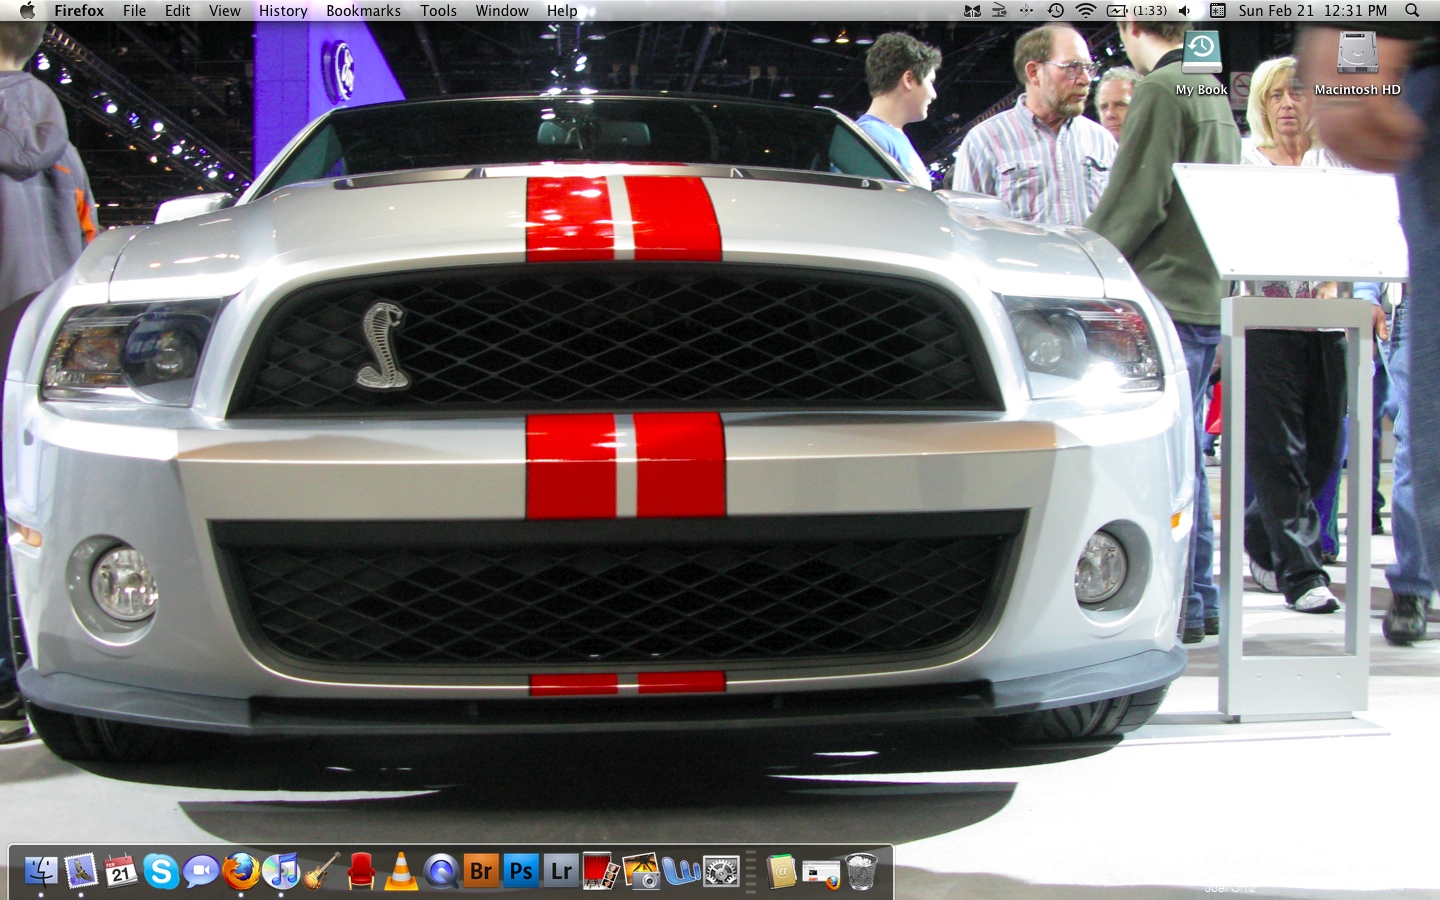Open the Time Machine menu bar icon
1440x900 pixels.
pyautogui.click(x=1056, y=11)
